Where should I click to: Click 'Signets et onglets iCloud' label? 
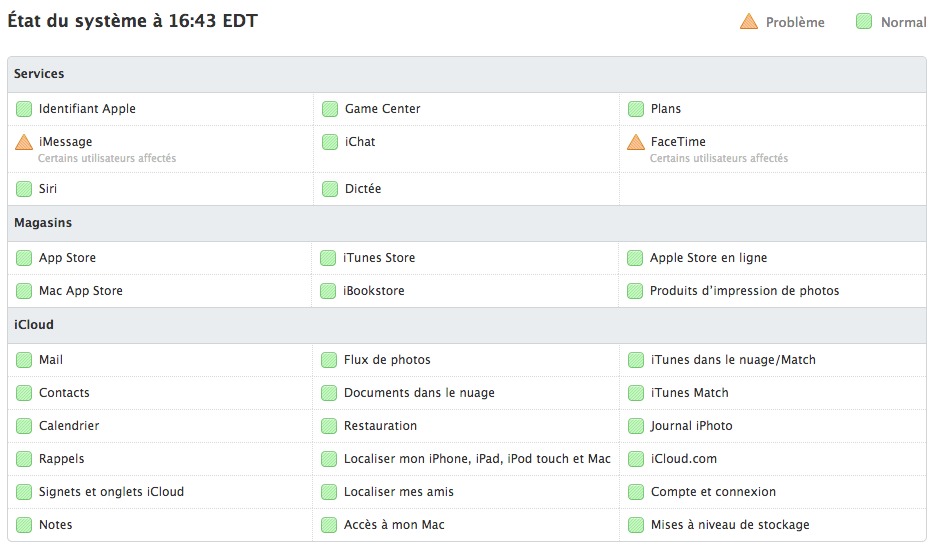click(111, 492)
